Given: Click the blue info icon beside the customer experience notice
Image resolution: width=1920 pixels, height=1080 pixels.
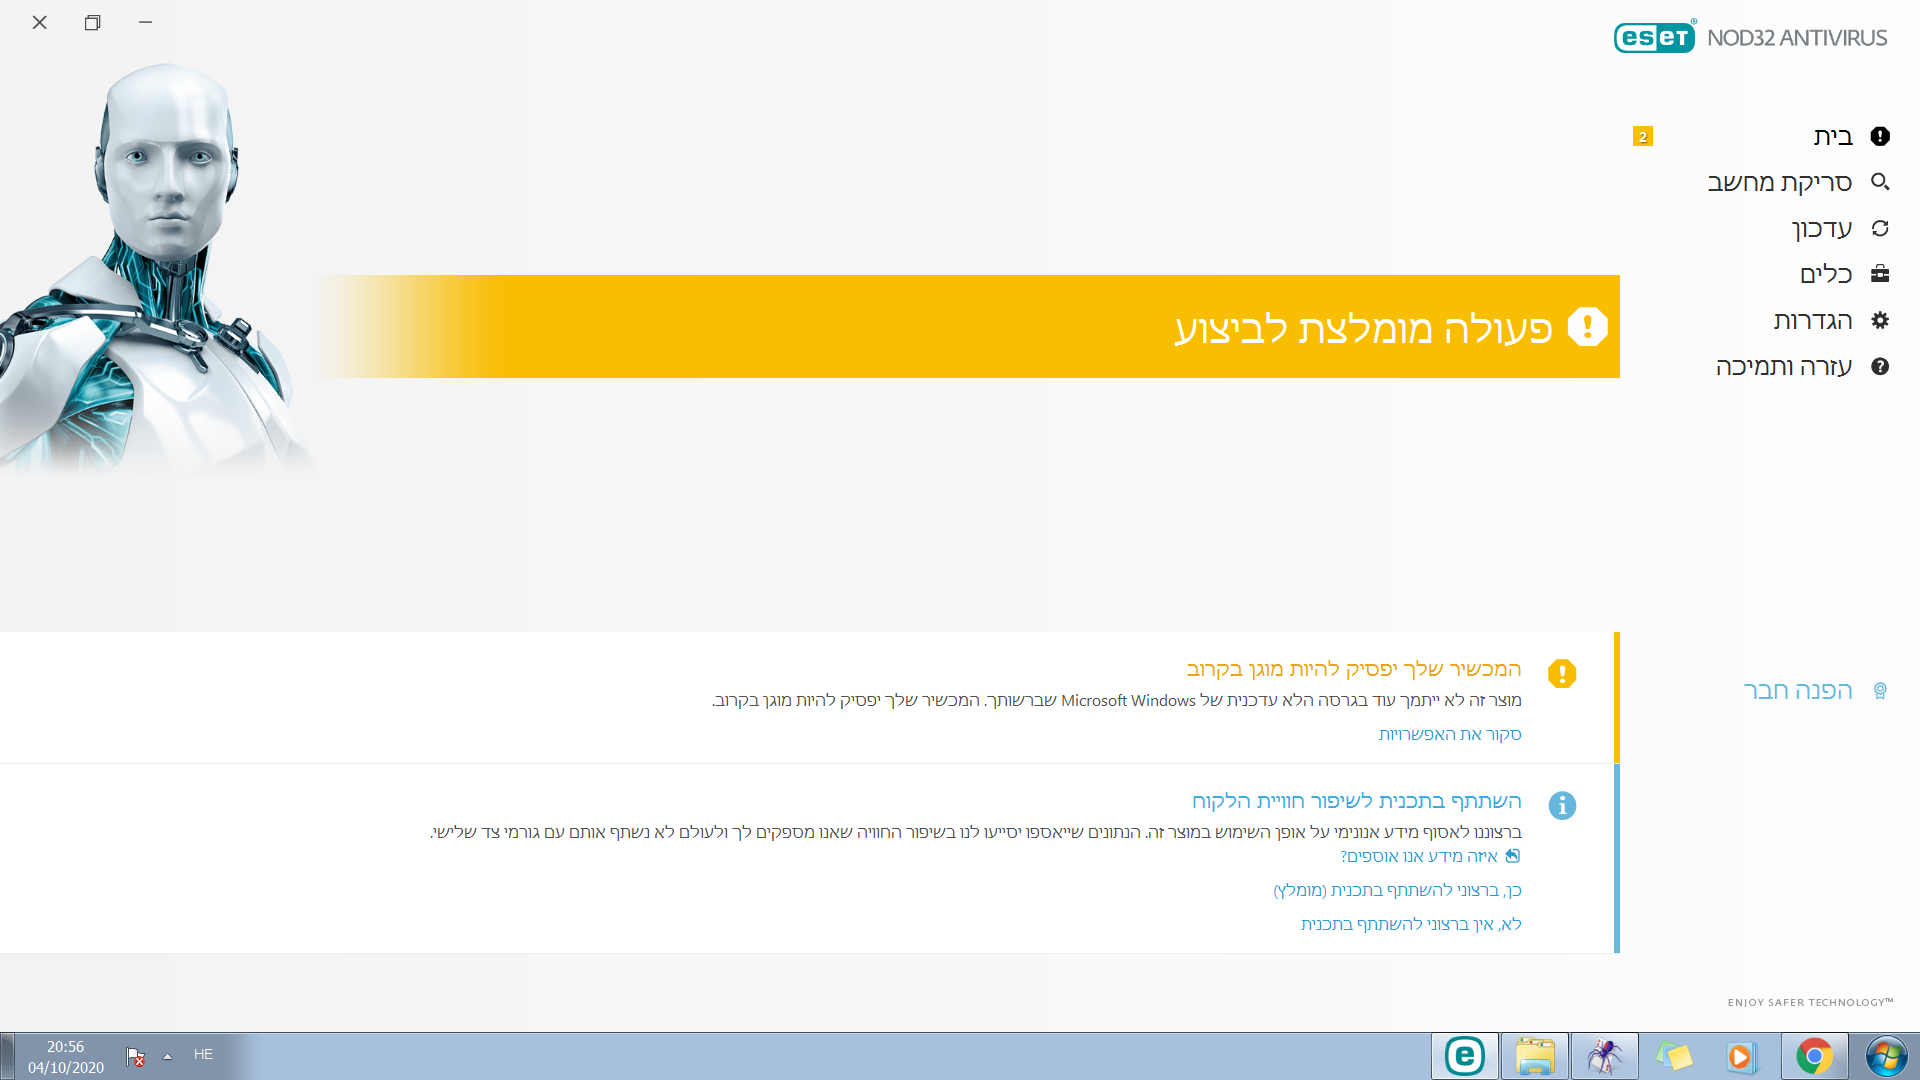Looking at the screenshot, I should coord(1562,805).
